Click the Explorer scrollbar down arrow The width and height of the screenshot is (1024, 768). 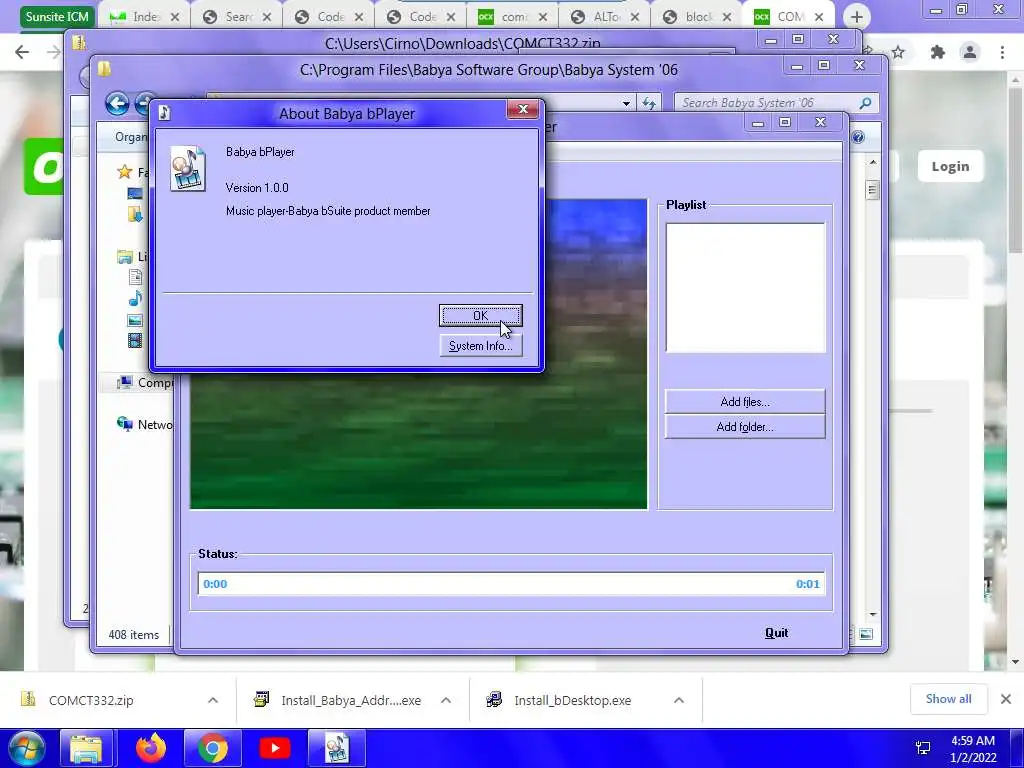(x=873, y=615)
